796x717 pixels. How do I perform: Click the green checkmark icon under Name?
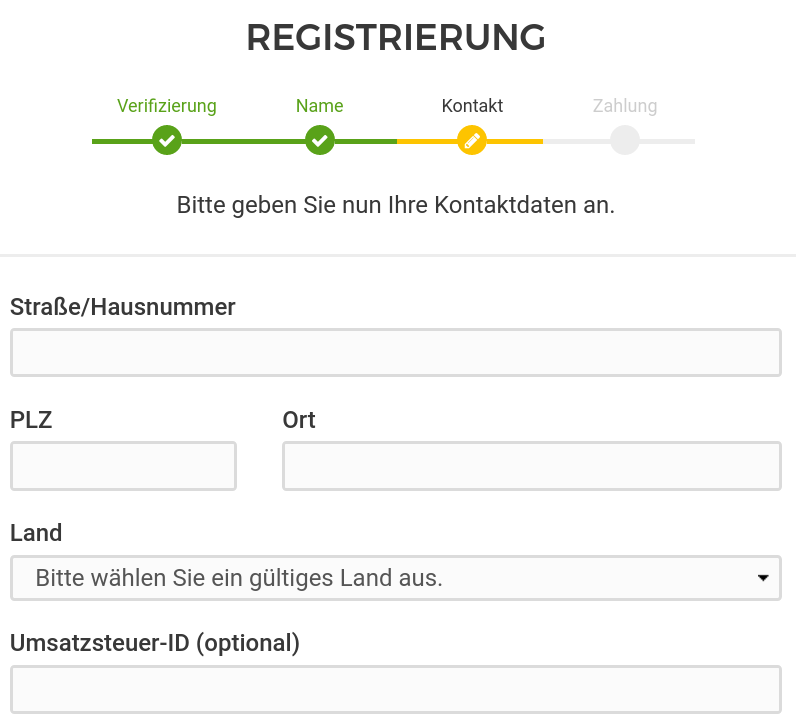click(x=320, y=140)
